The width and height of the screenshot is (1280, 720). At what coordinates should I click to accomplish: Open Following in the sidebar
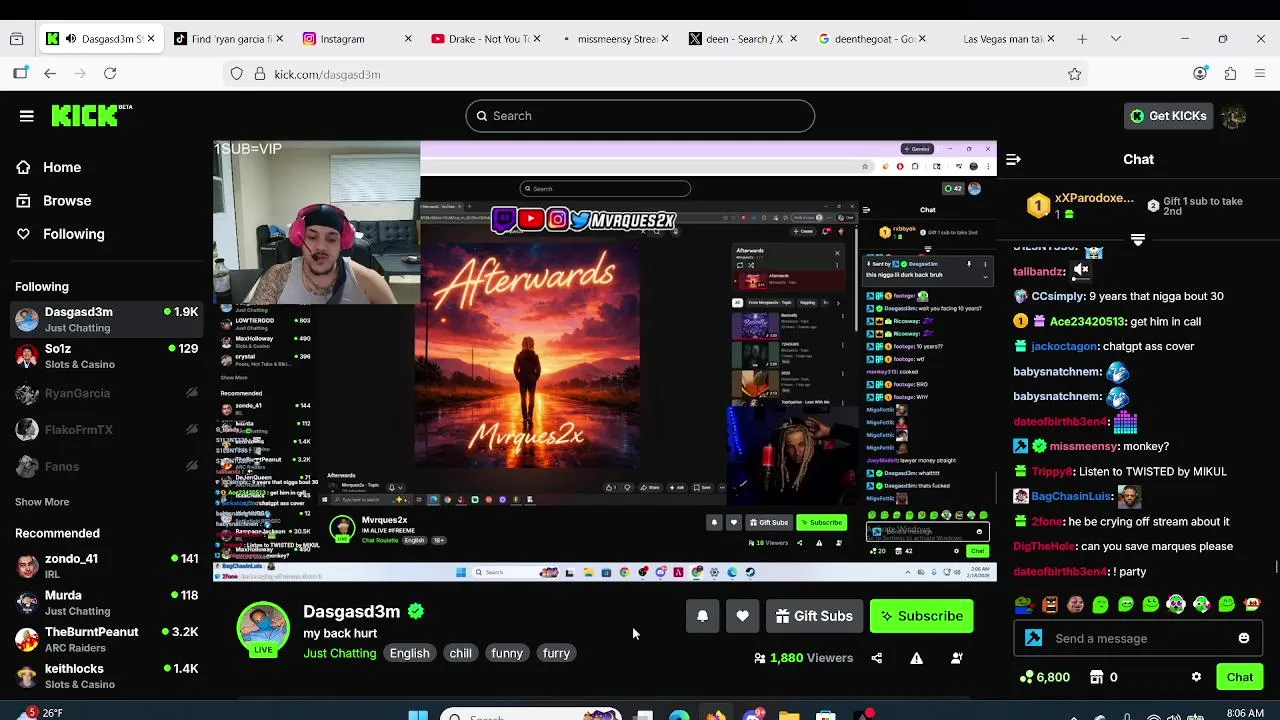(x=59, y=234)
